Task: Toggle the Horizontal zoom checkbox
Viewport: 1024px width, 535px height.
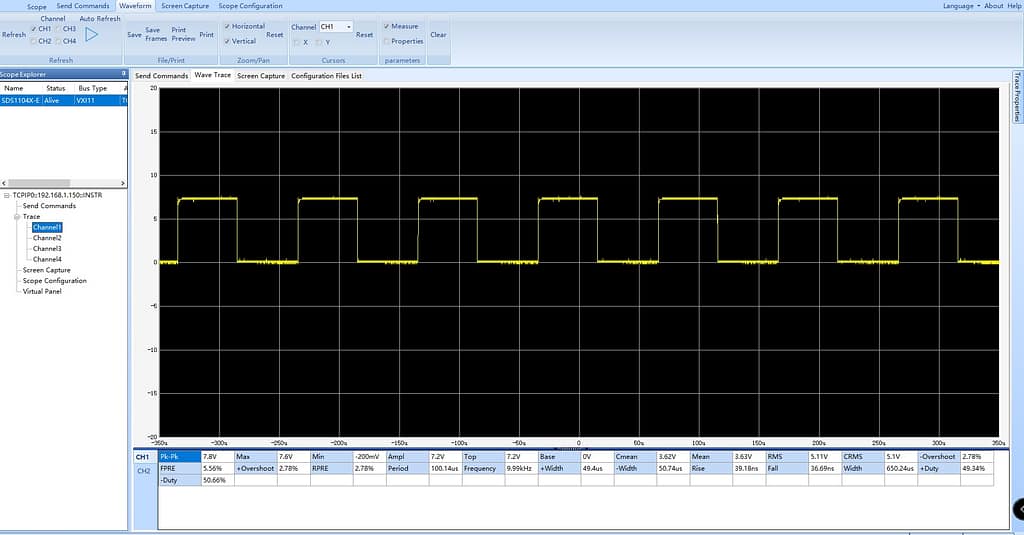Action: [228, 26]
